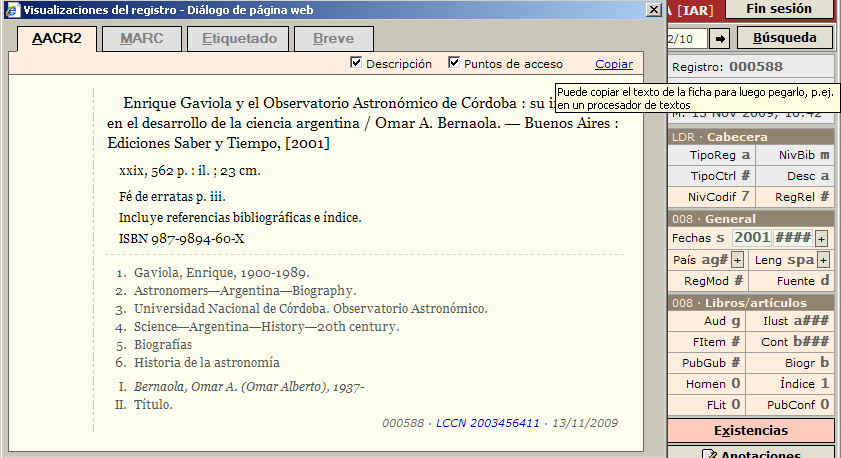
Task: Click the plus button beside Fechas field
Action: pyautogui.click(x=821, y=238)
